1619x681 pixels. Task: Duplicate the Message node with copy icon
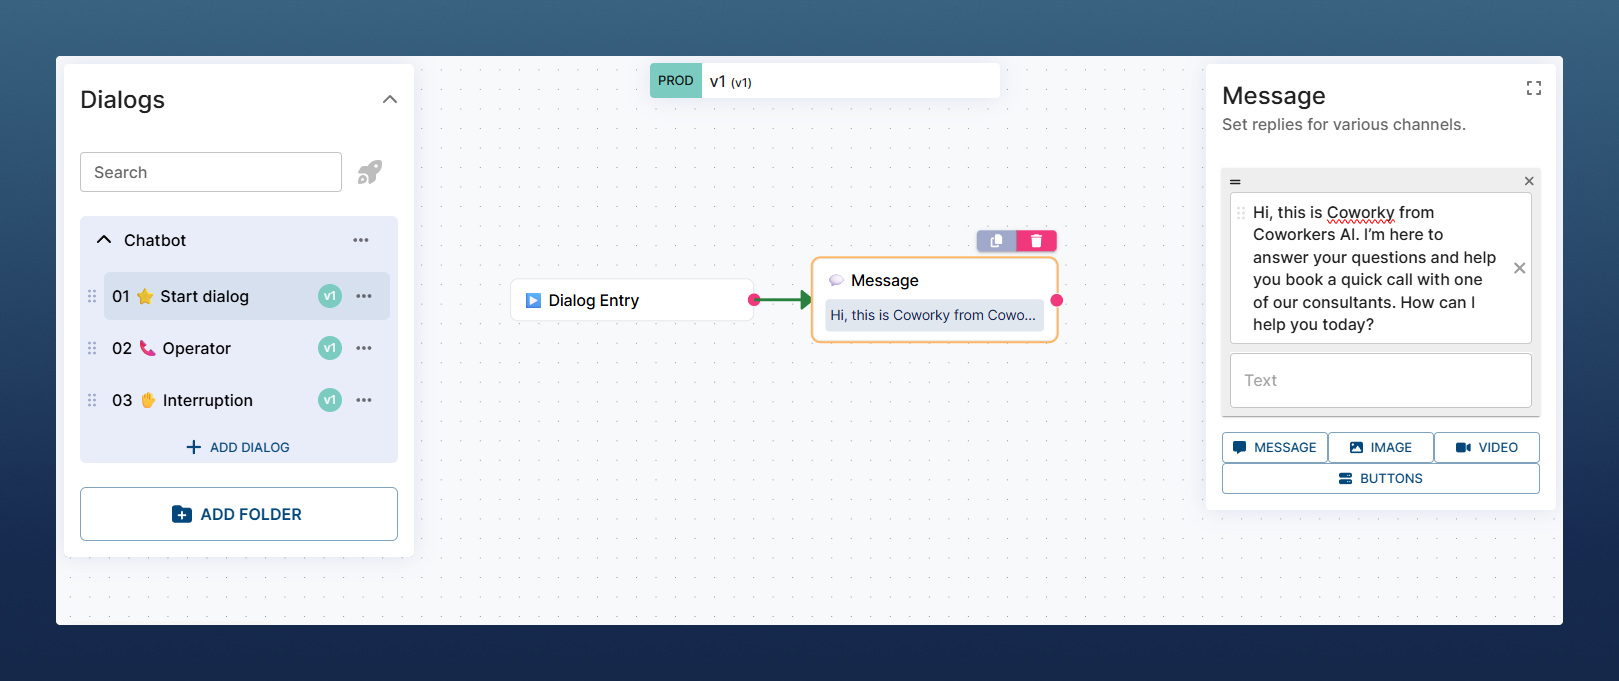coord(996,241)
